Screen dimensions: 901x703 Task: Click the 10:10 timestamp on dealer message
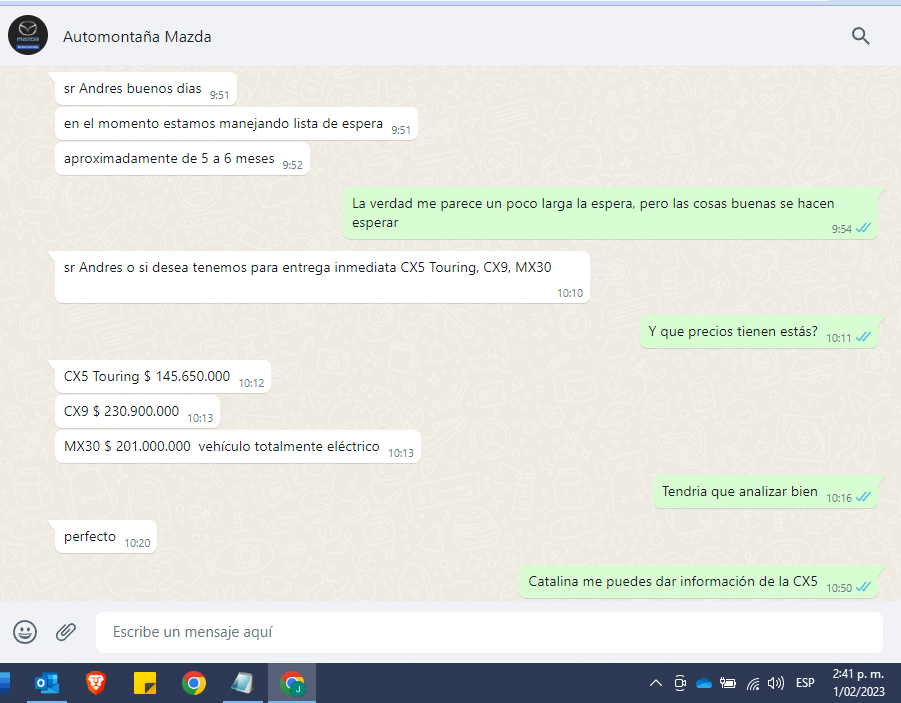click(x=569, y=293)
